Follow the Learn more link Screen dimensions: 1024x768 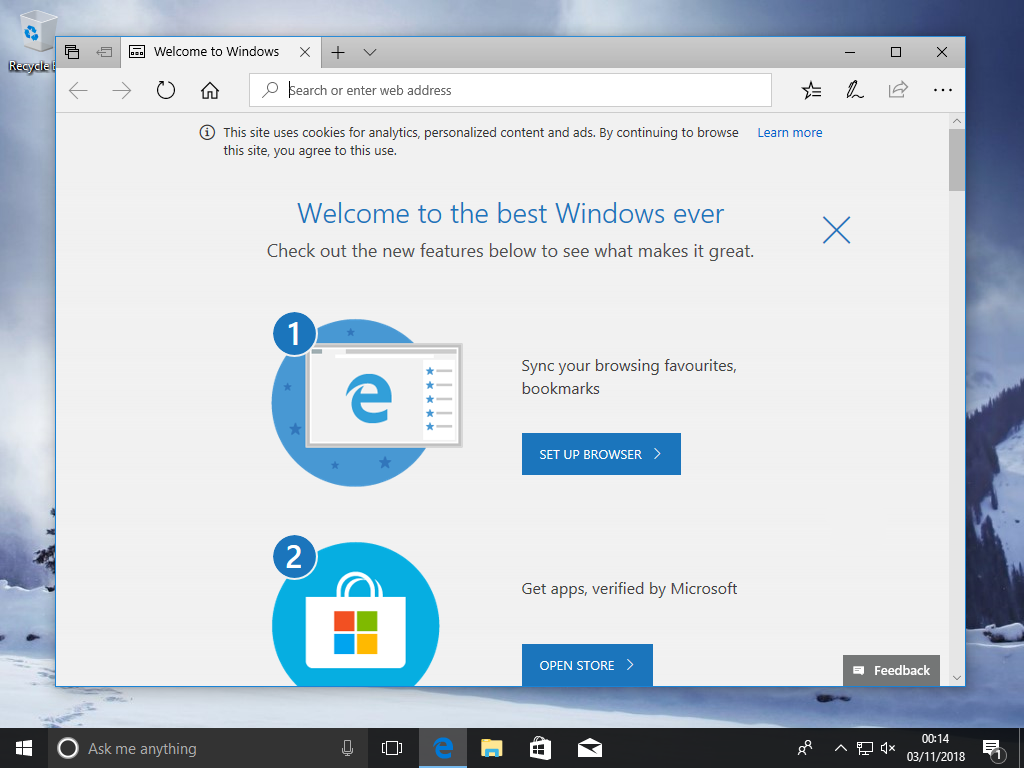pyautogui.click(x=790, y=133)
